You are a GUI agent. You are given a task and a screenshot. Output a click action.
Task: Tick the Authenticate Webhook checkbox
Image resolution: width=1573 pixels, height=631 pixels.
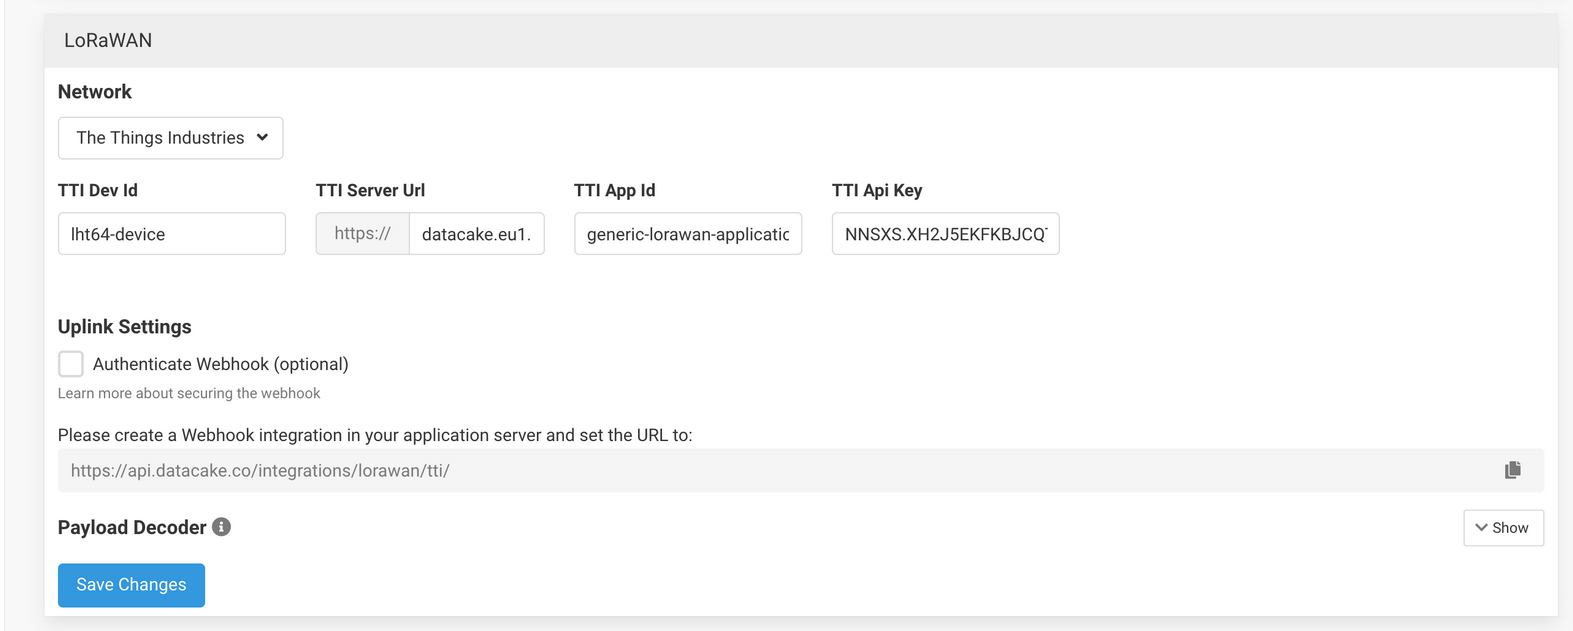[x=70, y=364]
